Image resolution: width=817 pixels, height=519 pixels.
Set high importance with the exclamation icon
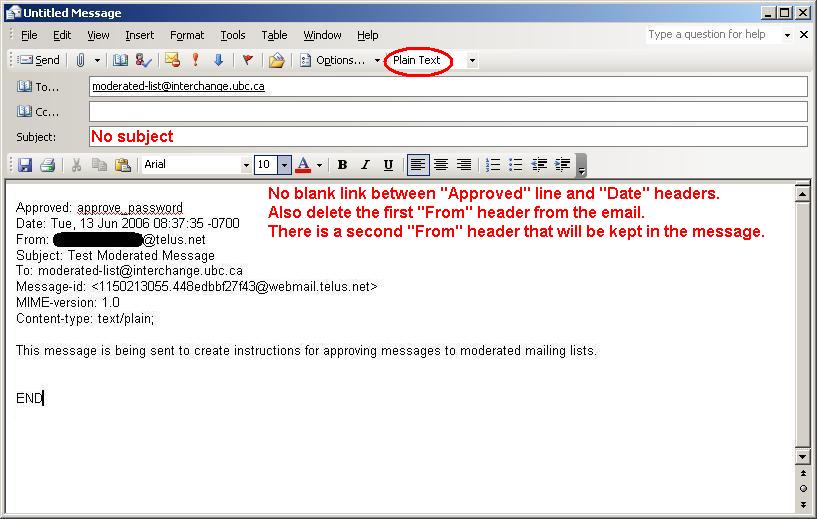tap(196, 60)
